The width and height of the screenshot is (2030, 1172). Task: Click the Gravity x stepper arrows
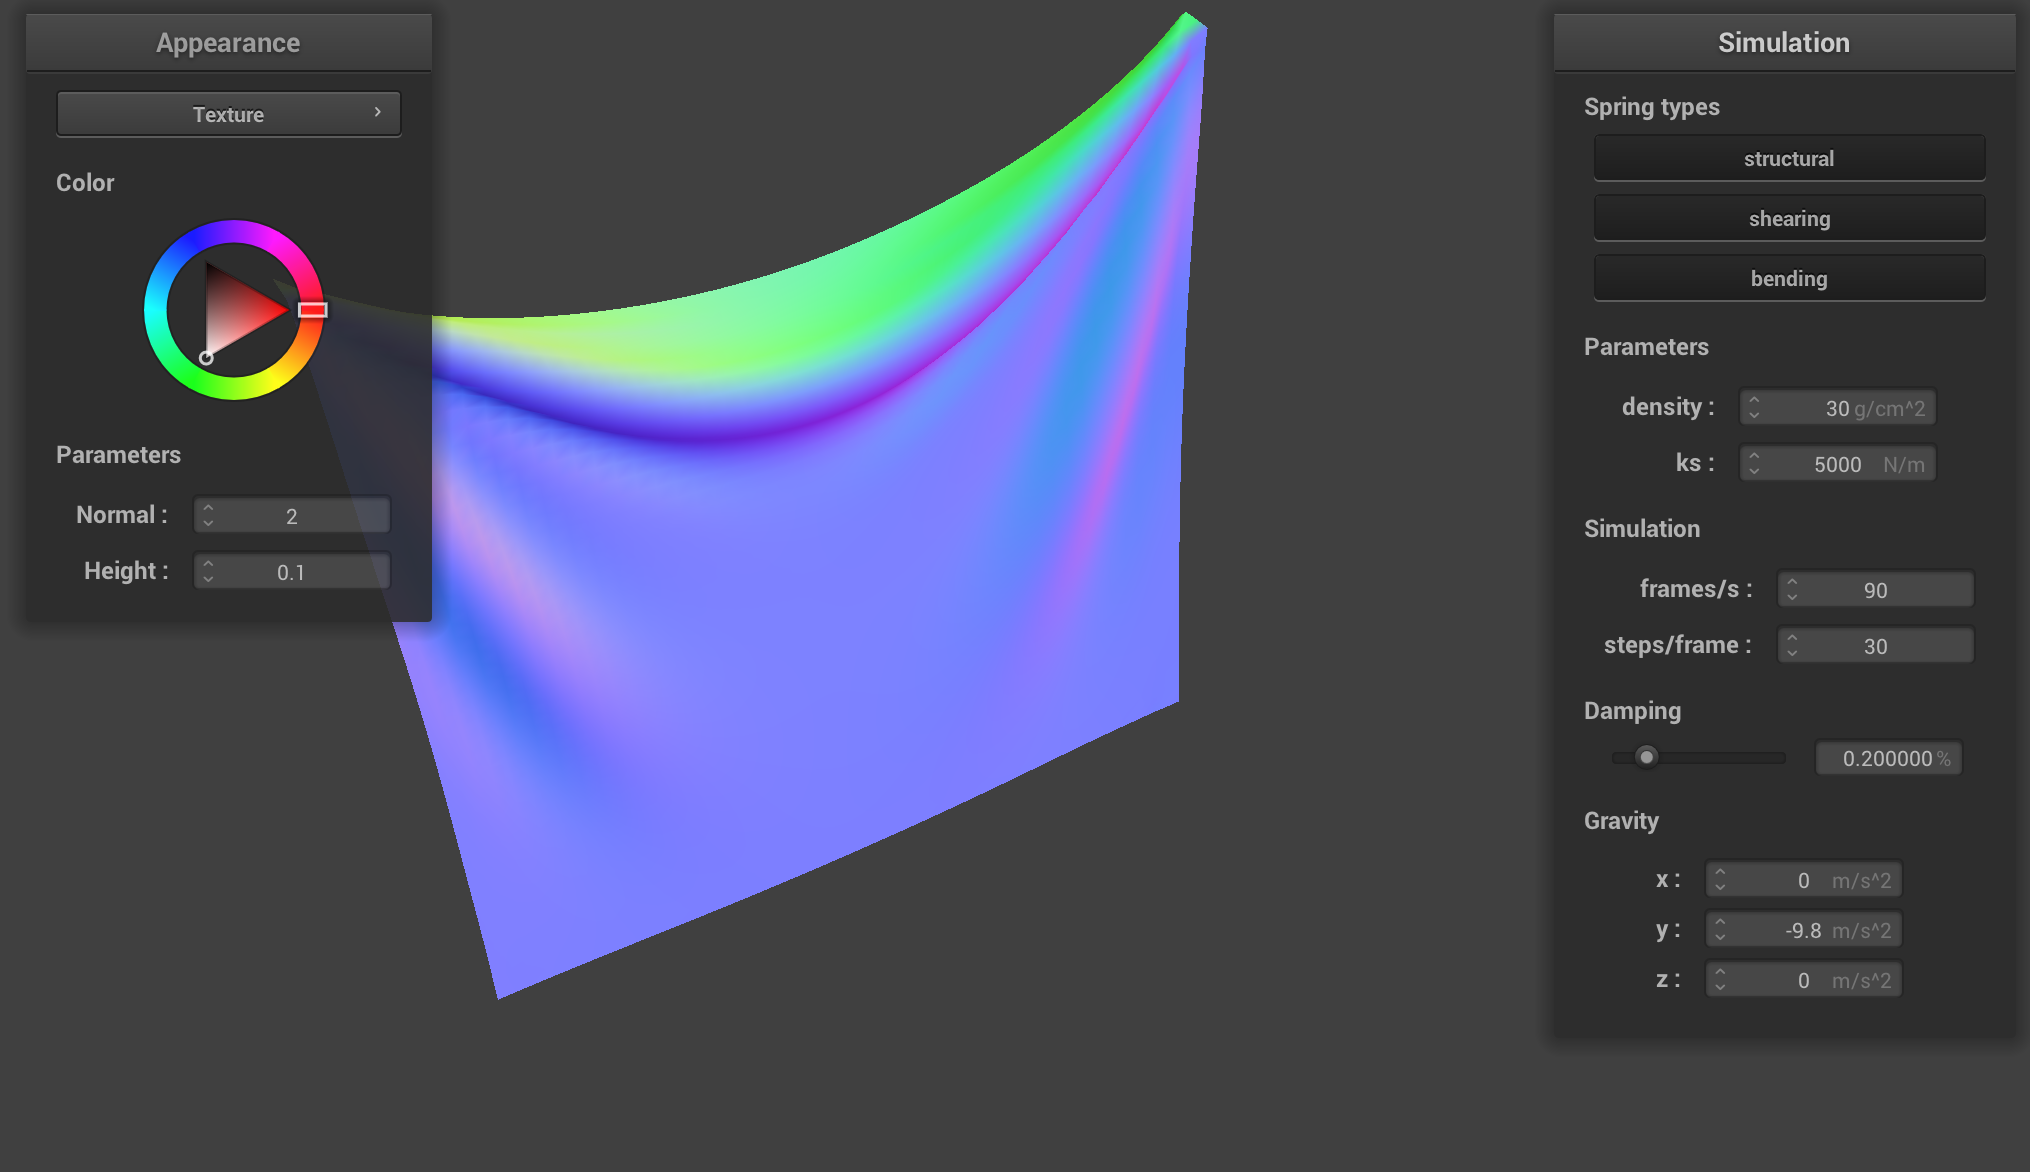coord(1720,879)
